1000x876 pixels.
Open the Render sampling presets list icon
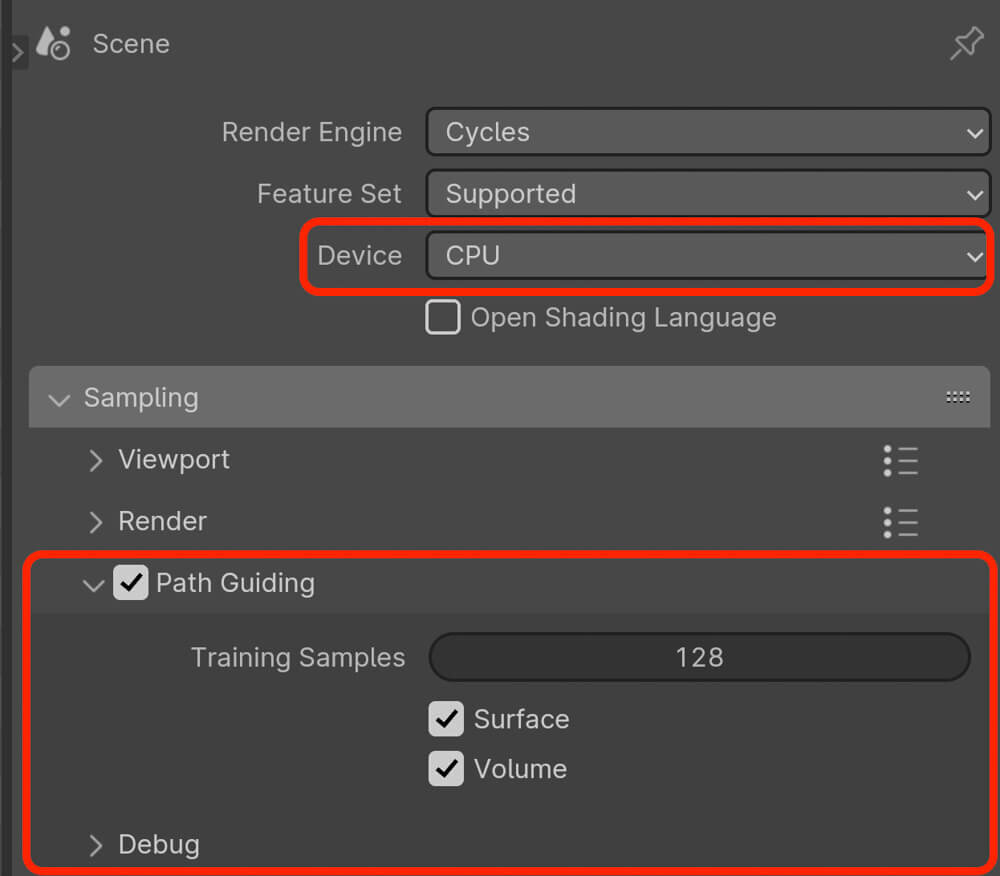point(901,523)
